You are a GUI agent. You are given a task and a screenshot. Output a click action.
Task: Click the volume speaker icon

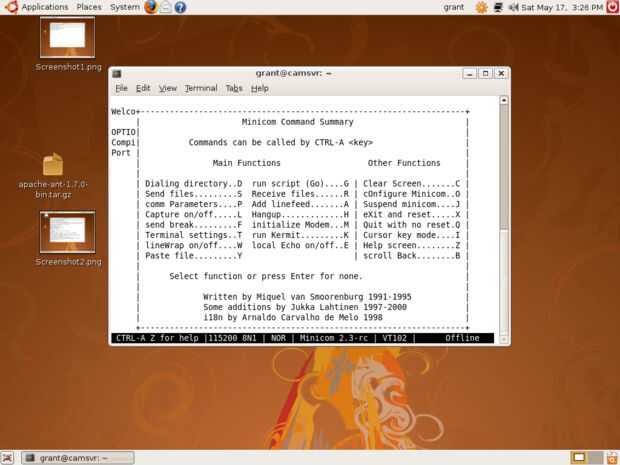pyautogui.click(x=513, y=7)
